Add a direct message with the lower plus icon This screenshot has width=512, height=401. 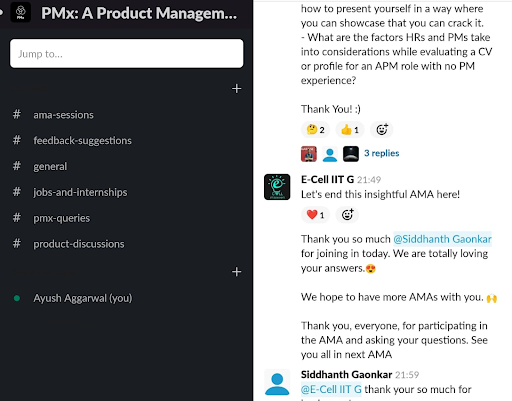coord(236,272)
